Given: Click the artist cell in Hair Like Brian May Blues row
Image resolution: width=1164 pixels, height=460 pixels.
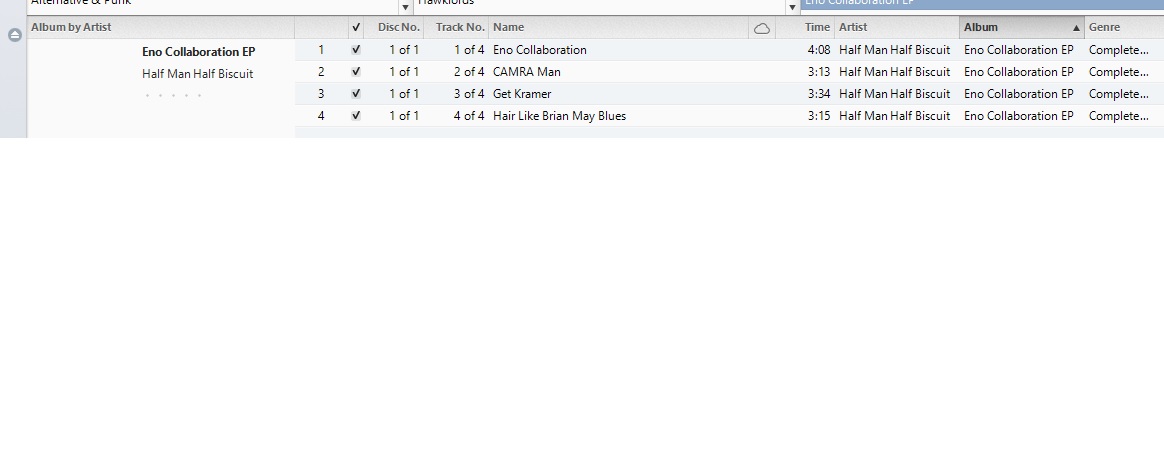Looking at the screenshot, I should (895, 116).
